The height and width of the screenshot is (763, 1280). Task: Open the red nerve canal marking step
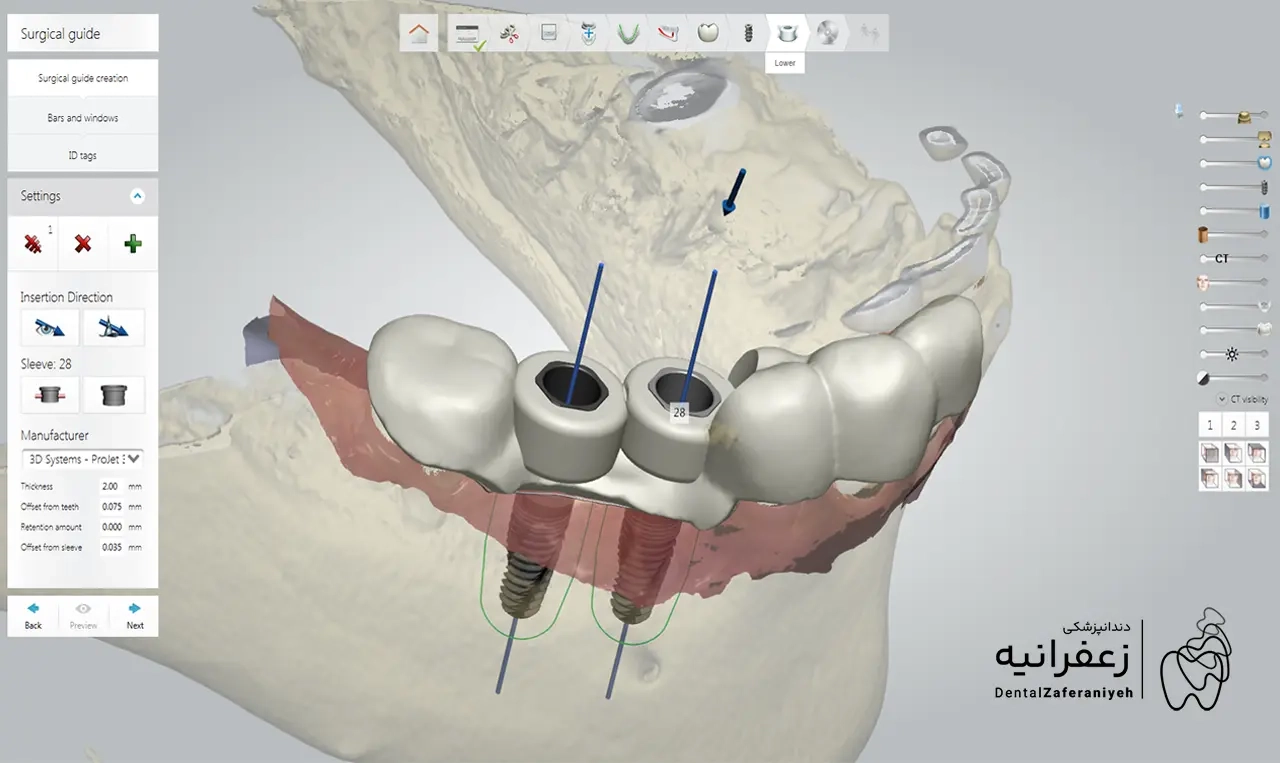pyautogui.click(x=668, y=33)
